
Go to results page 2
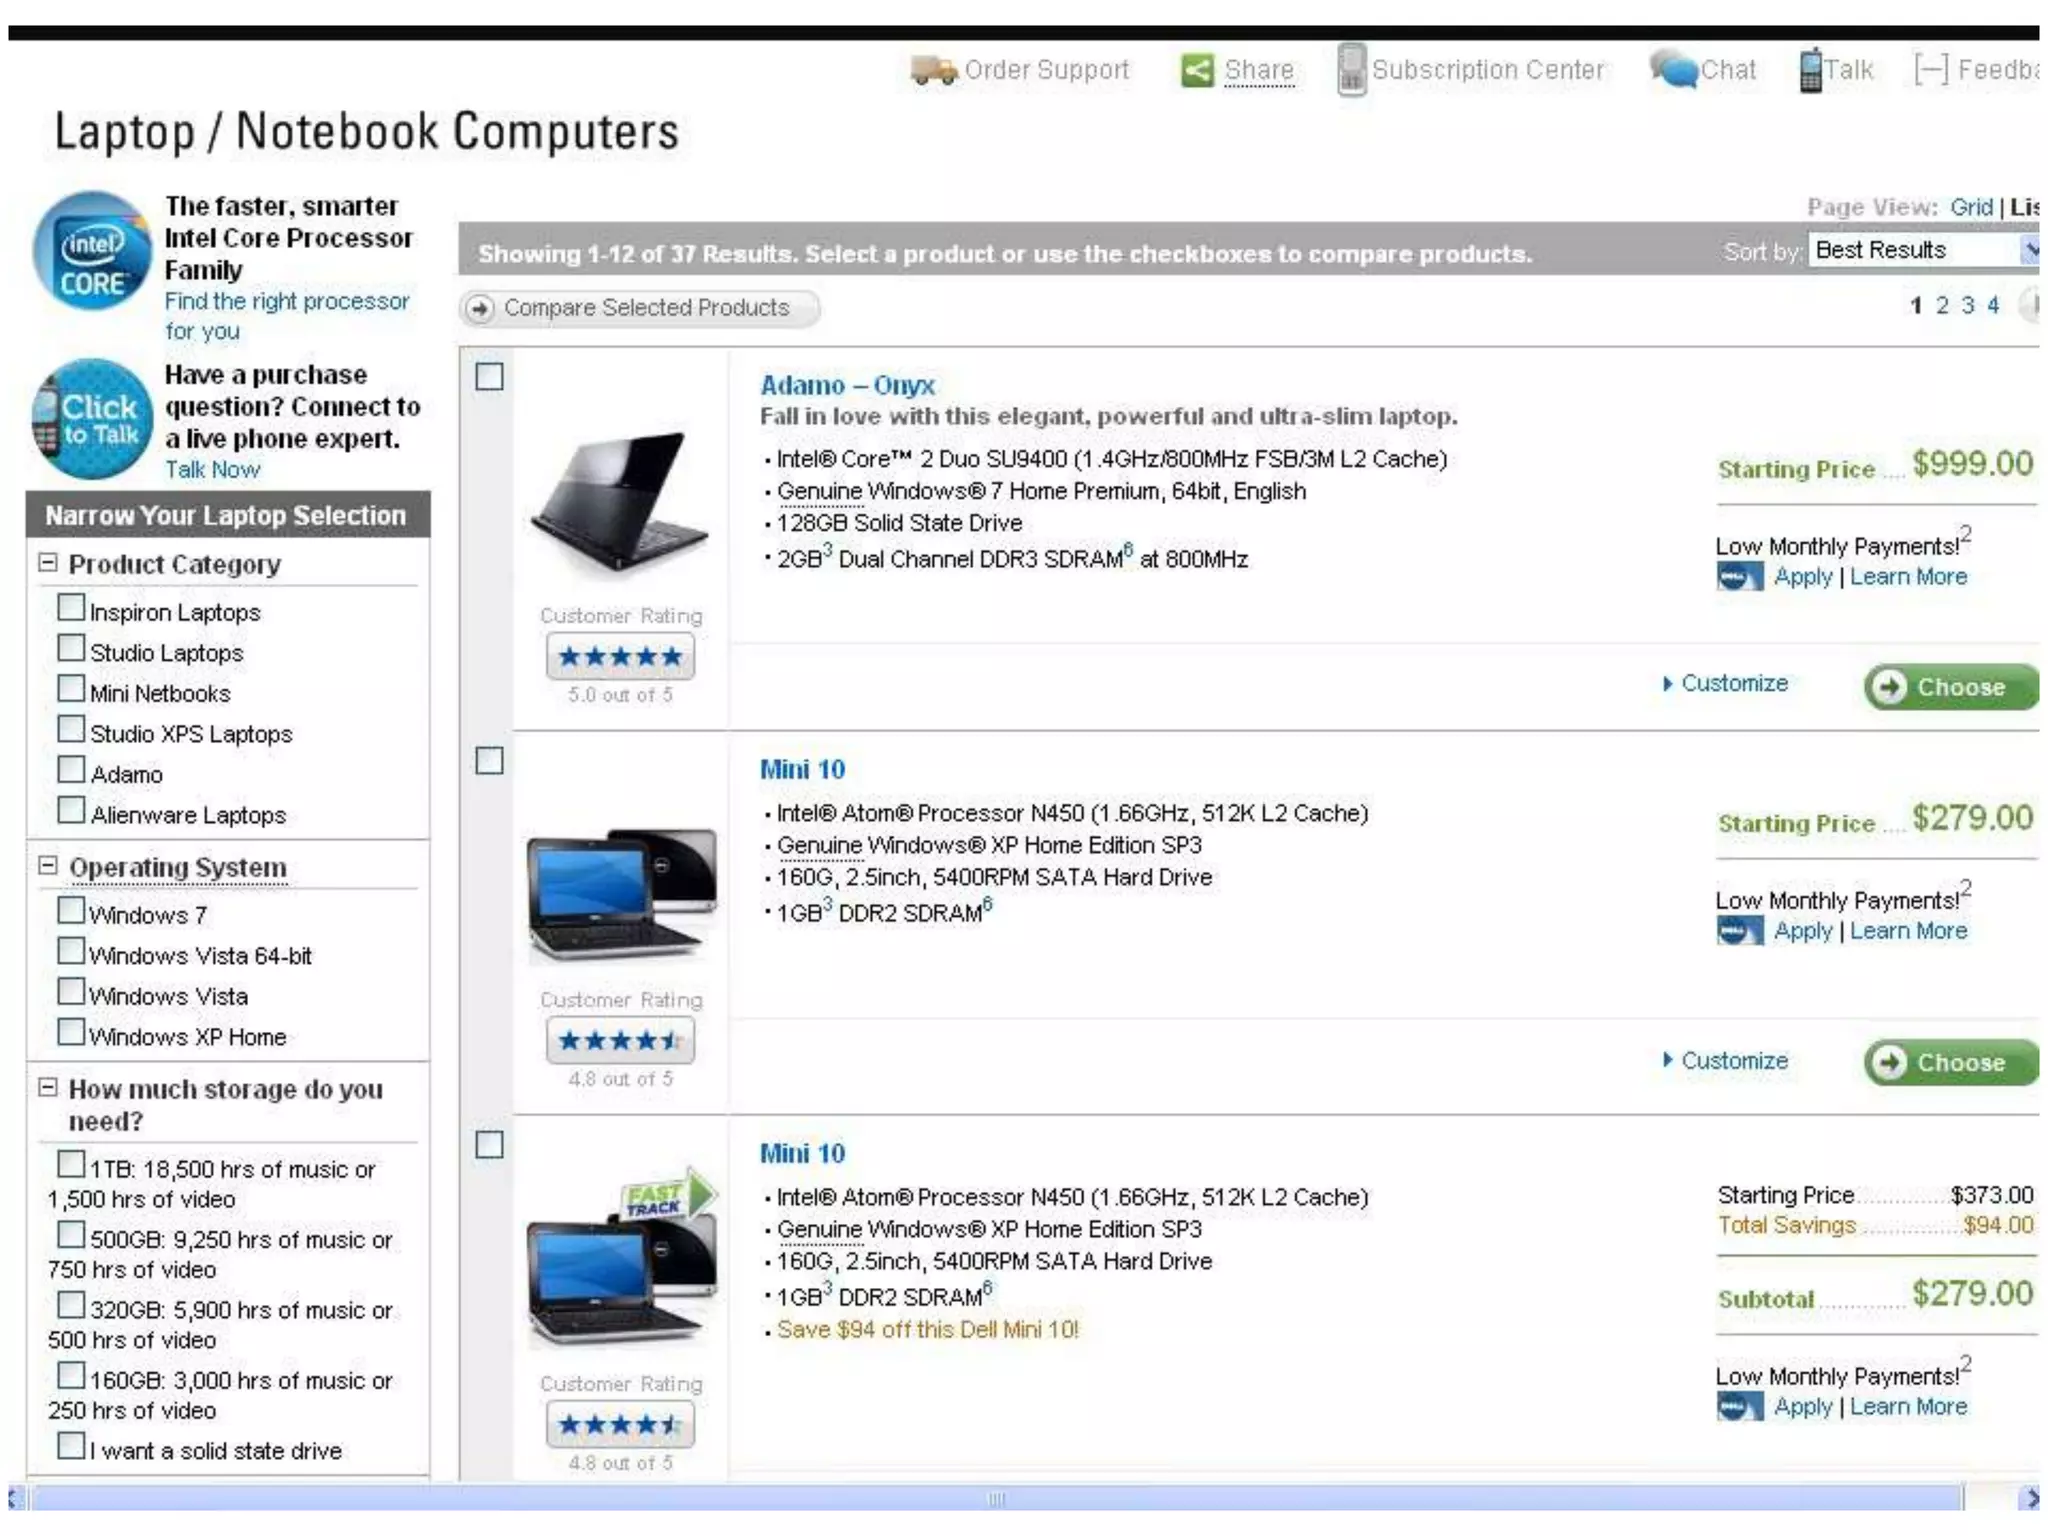1942,306
